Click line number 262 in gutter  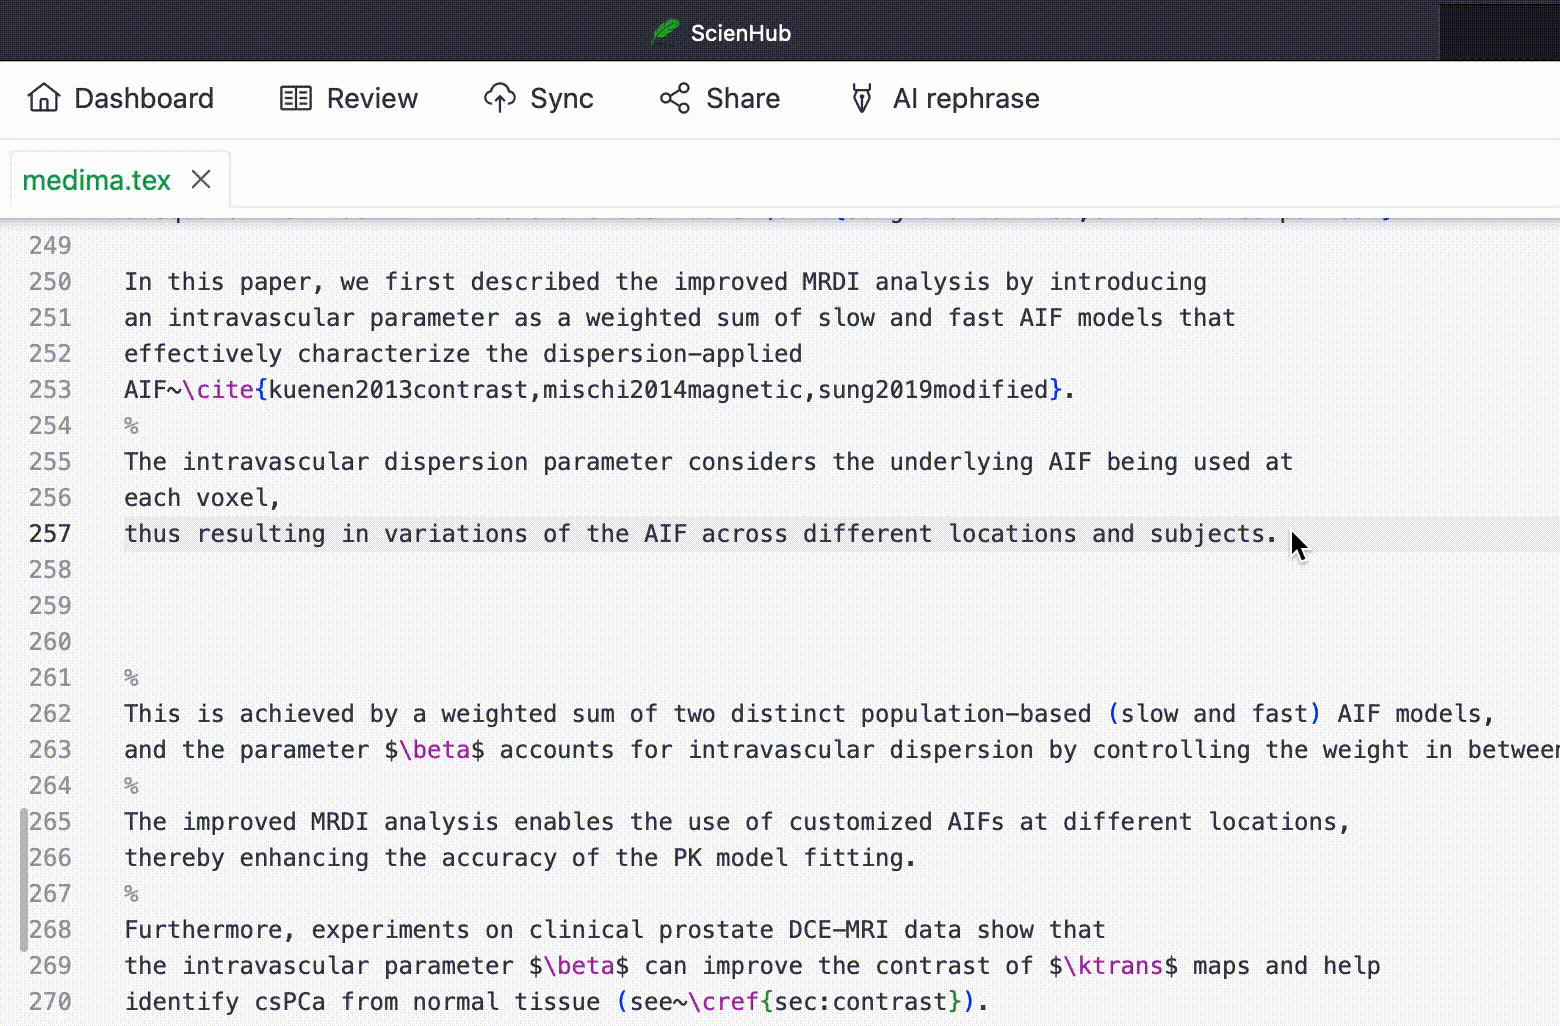[50, 714]
